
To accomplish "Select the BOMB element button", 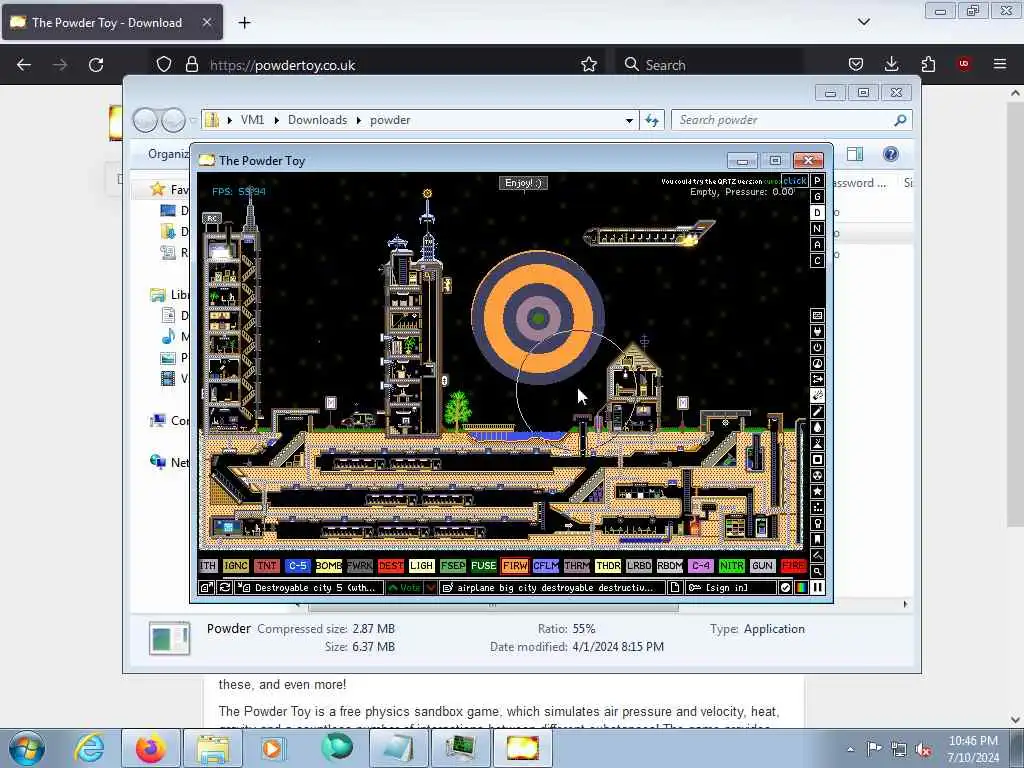I will click(x=328, y=566).
